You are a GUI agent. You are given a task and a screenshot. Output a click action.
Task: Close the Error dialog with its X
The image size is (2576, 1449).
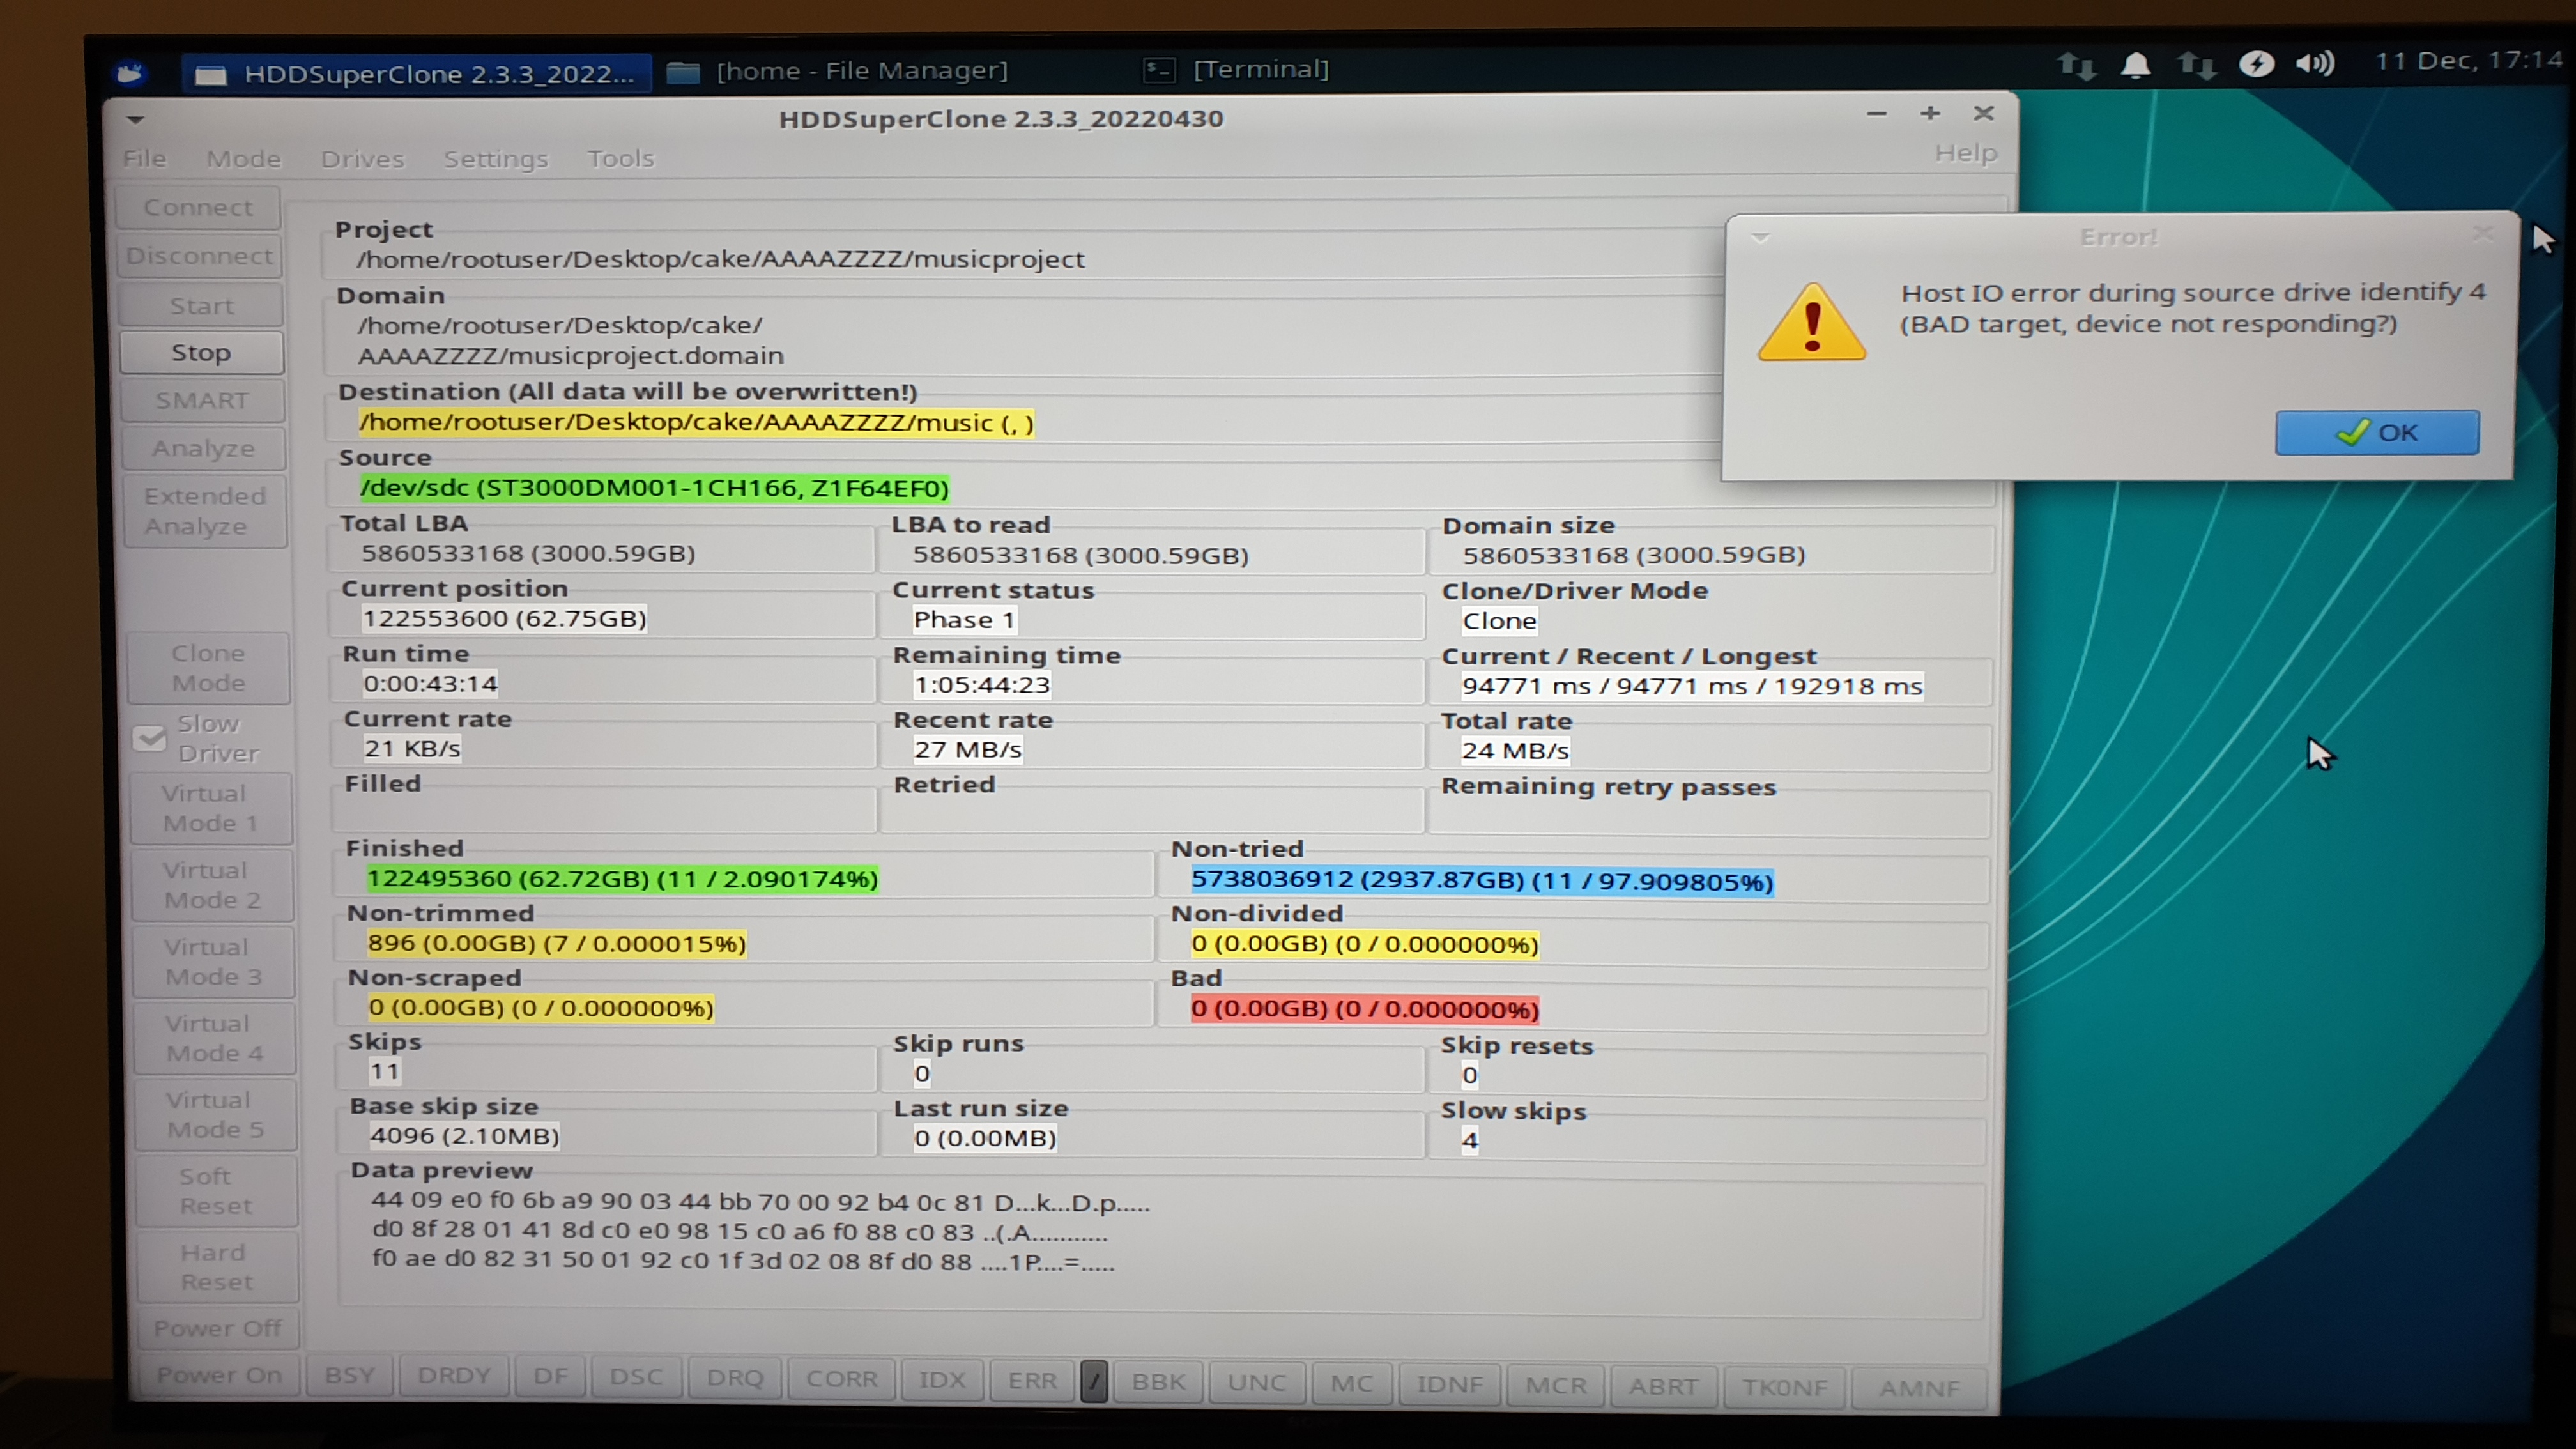click(2482, 234)
